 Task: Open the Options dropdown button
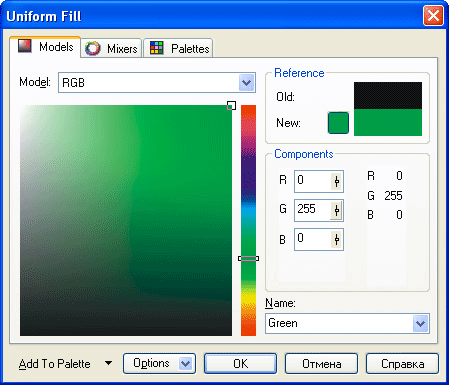coord(159,364)
